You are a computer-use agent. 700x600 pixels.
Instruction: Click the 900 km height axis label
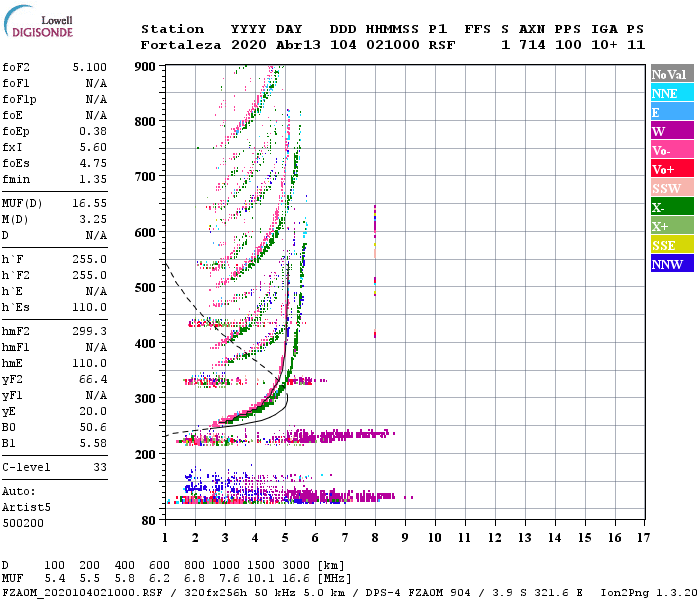tap(145, 67)
